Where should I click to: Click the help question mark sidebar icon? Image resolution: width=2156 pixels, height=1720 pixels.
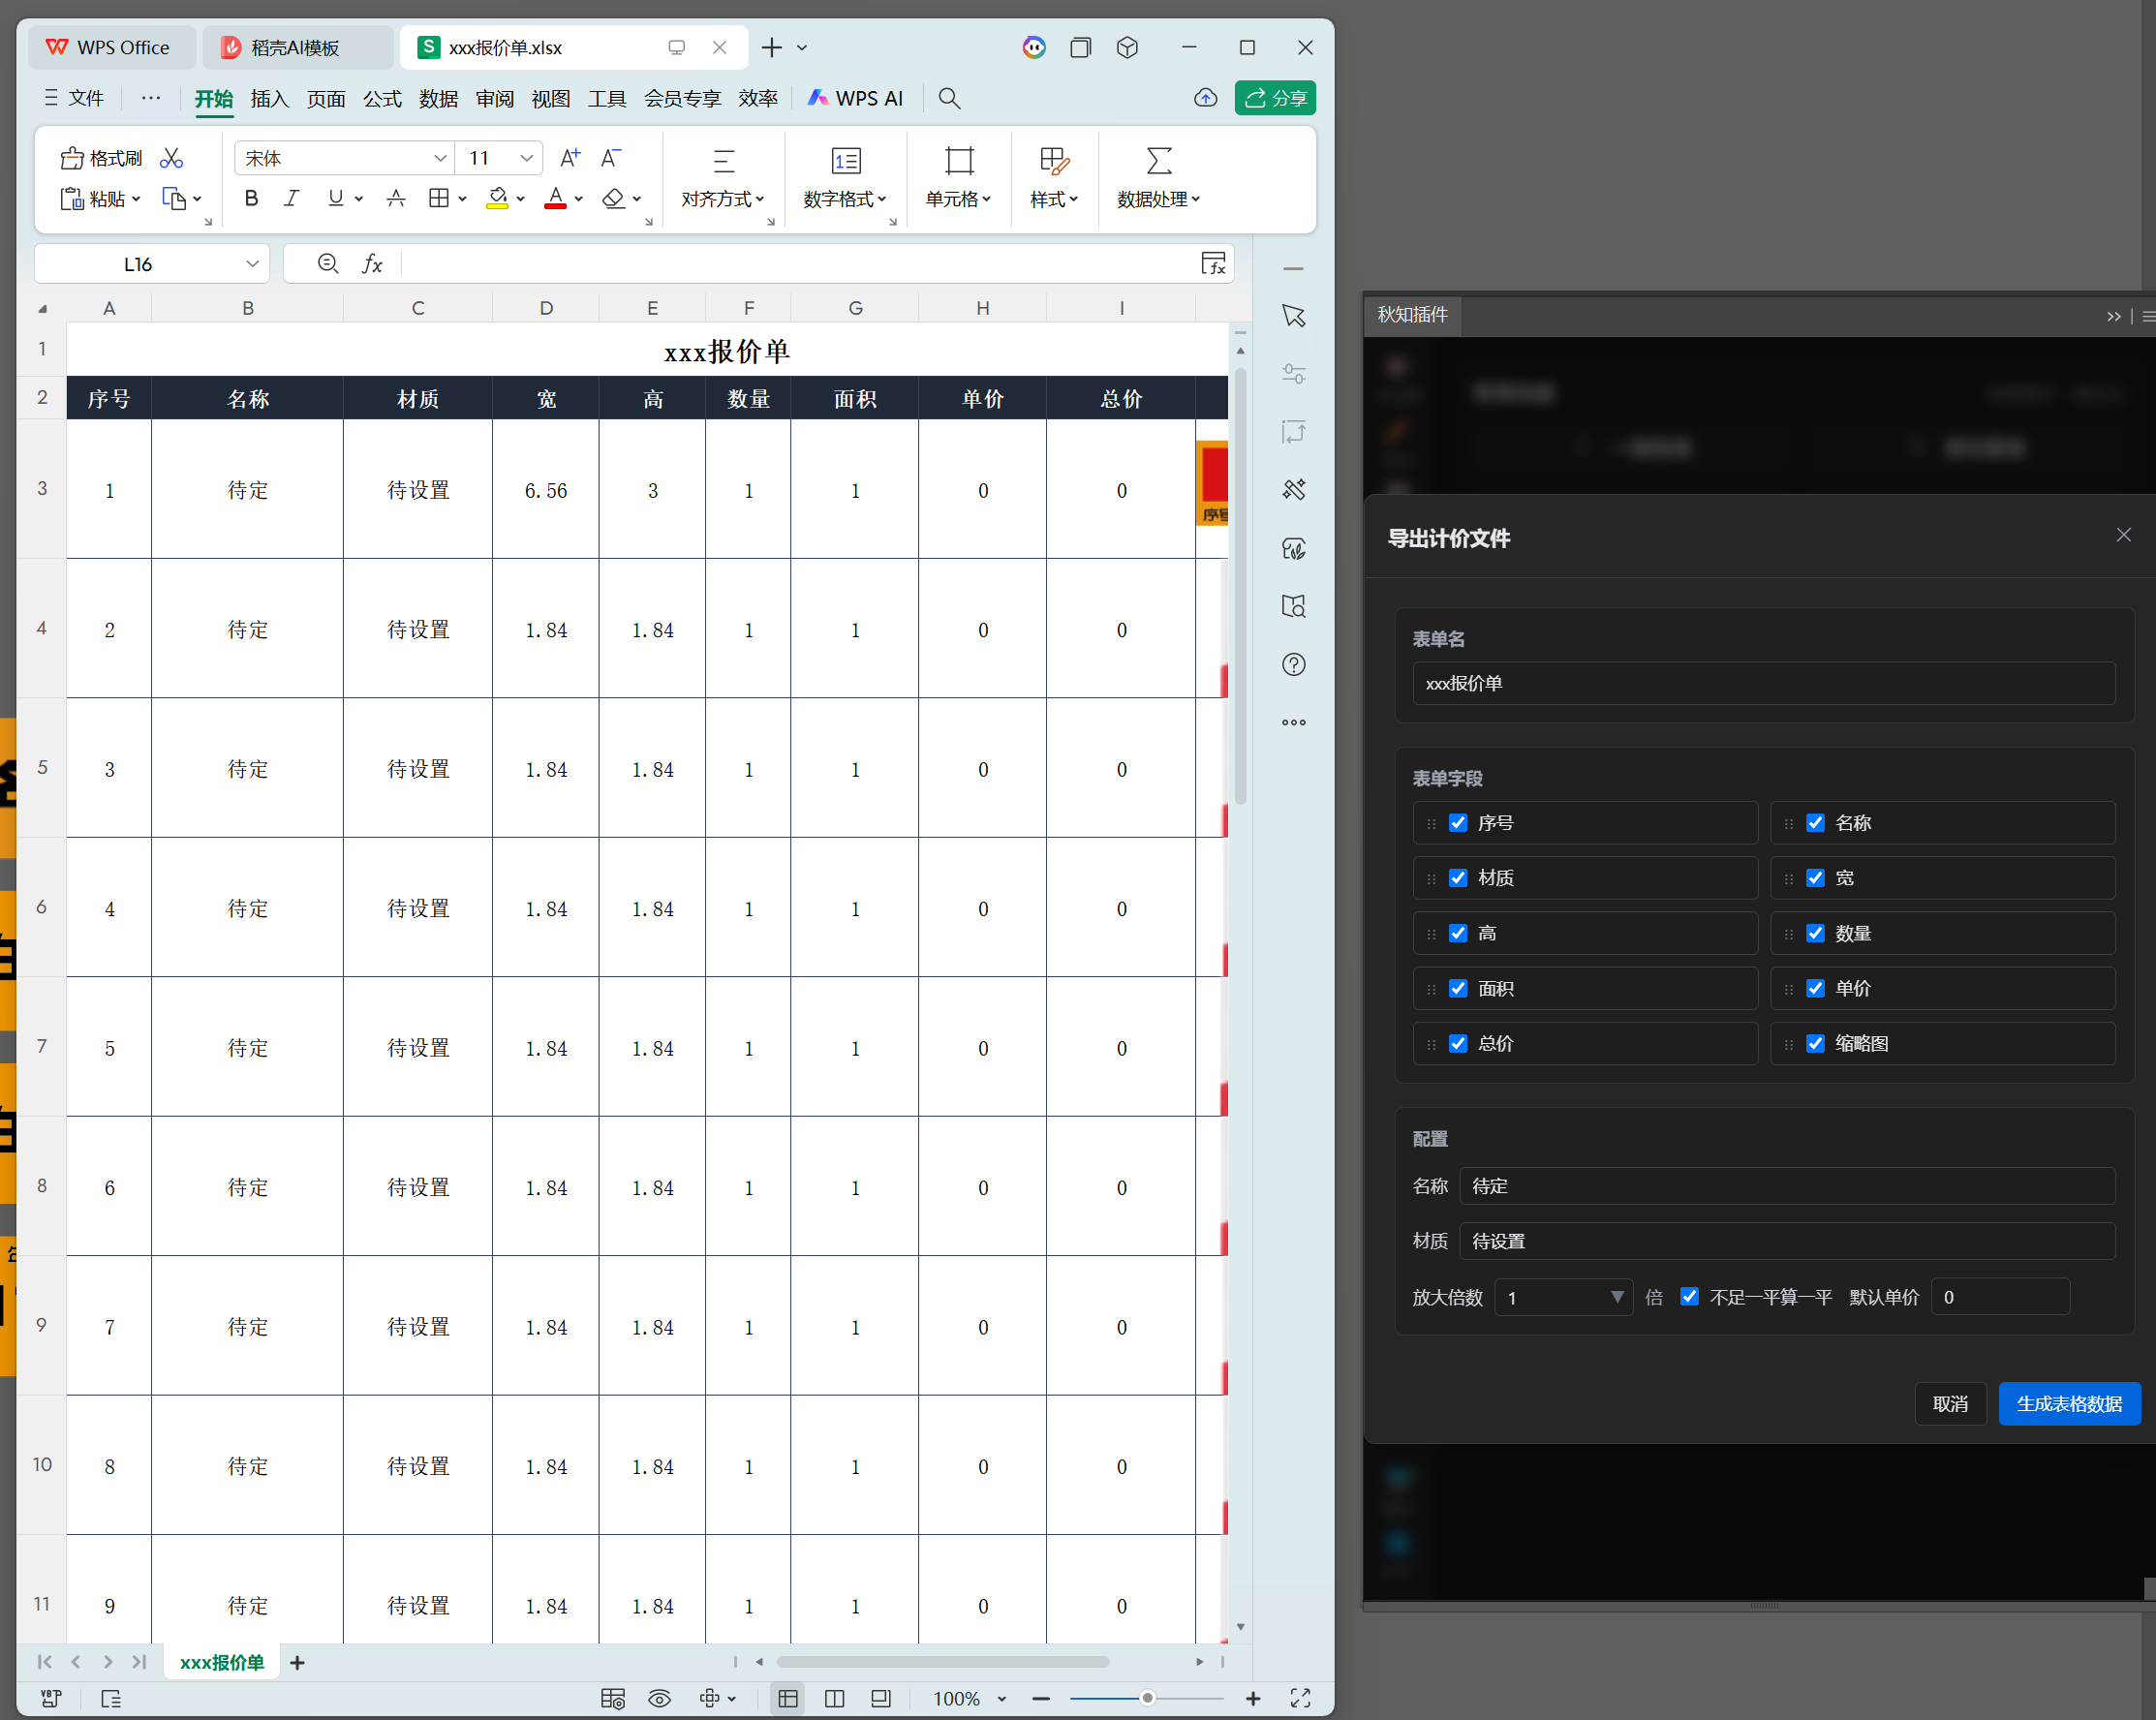pos(1293,665)
